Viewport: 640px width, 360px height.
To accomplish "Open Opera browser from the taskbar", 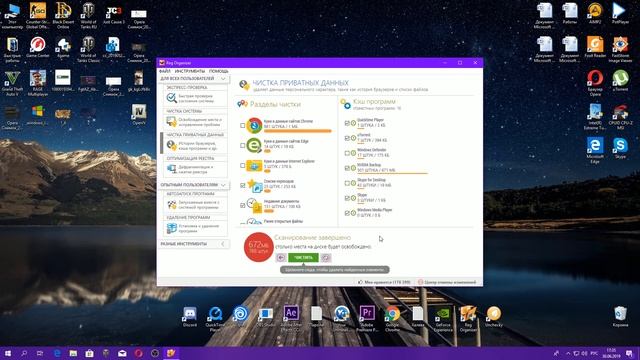I will (x=138, y=353).
